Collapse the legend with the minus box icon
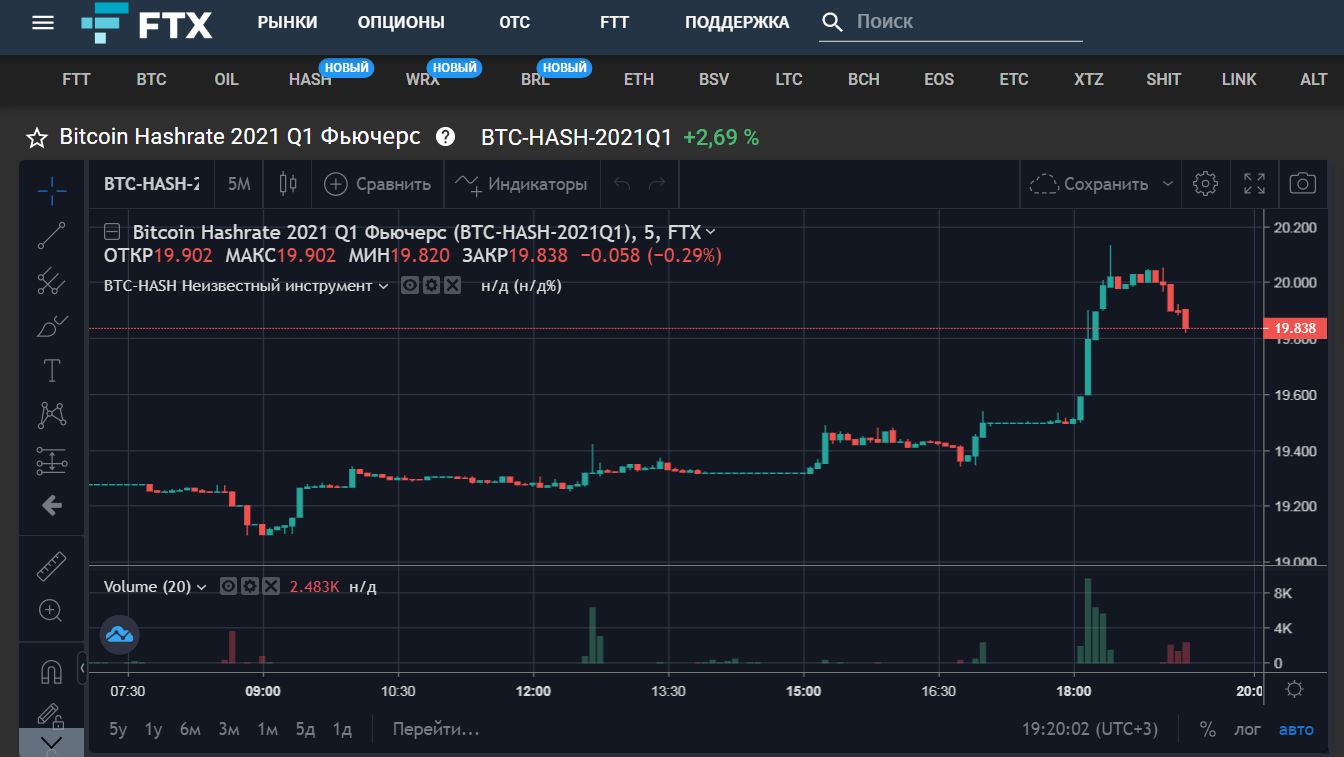This screenshot has height=757, width=1344. coord(114,233)
